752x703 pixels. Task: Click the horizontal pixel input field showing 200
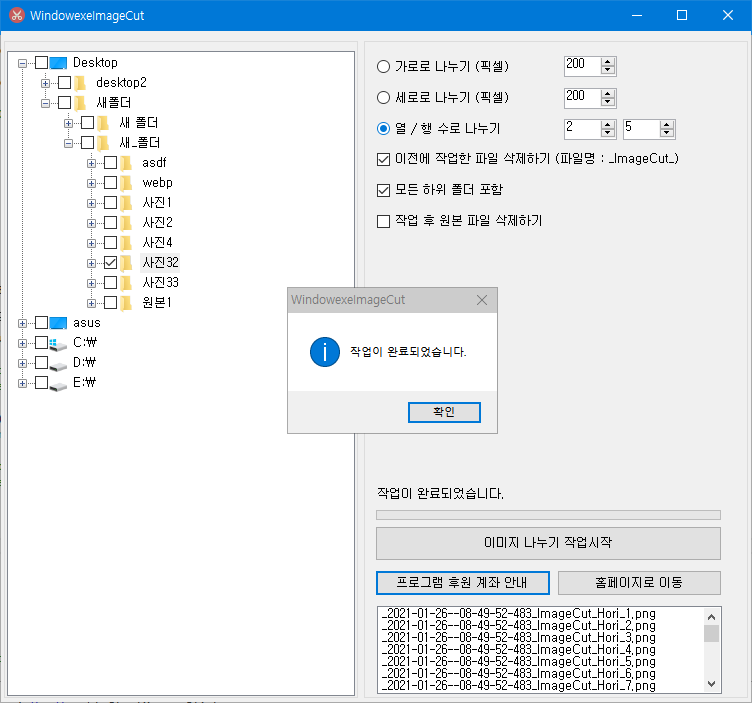pos(583,66)
